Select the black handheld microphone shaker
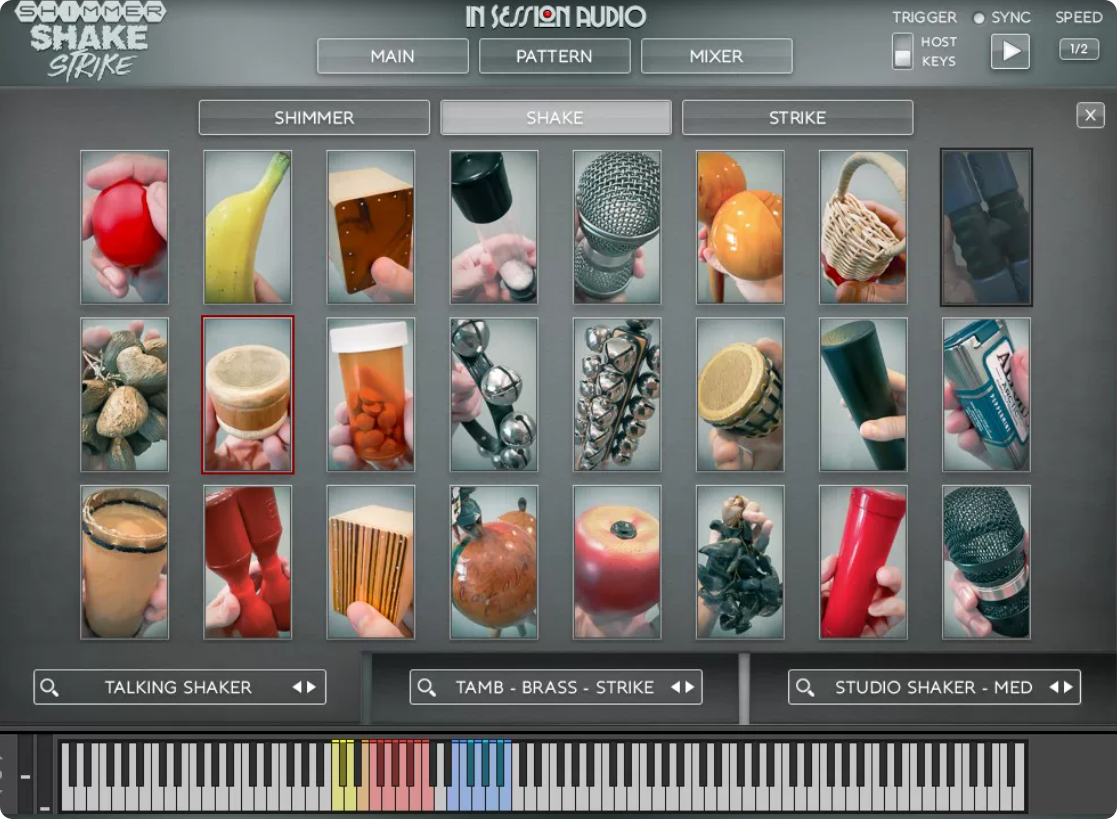The image size is (1117, 819). (987, 562)
